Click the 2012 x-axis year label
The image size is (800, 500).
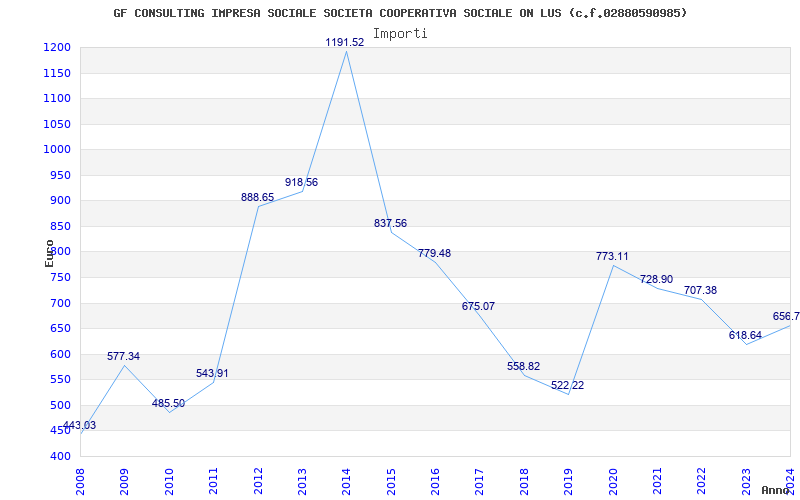(258, 481)
